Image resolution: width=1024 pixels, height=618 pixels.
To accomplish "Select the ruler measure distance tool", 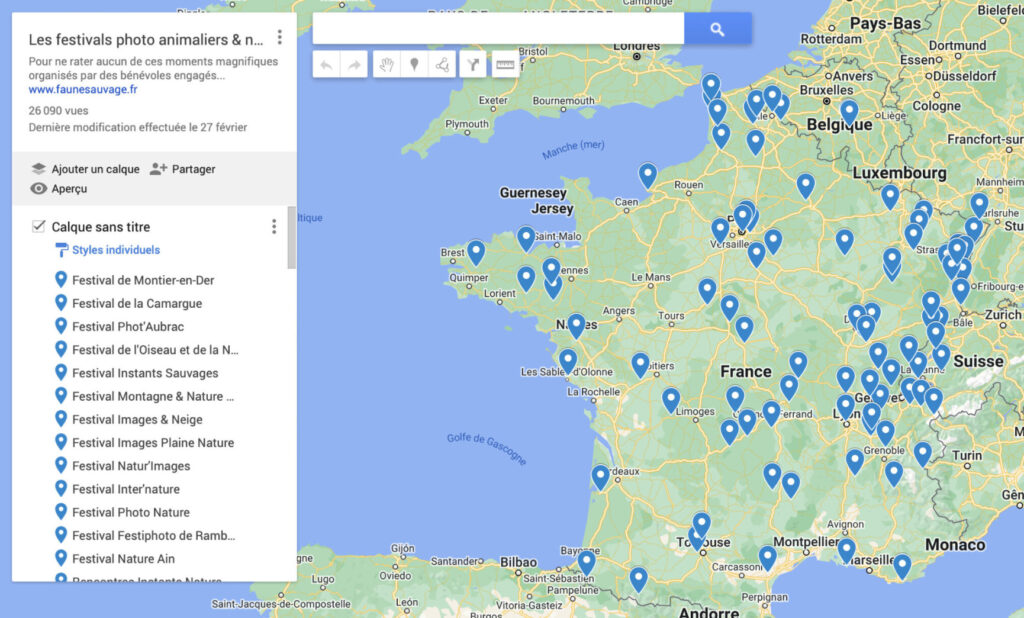I will click(506, 65).
